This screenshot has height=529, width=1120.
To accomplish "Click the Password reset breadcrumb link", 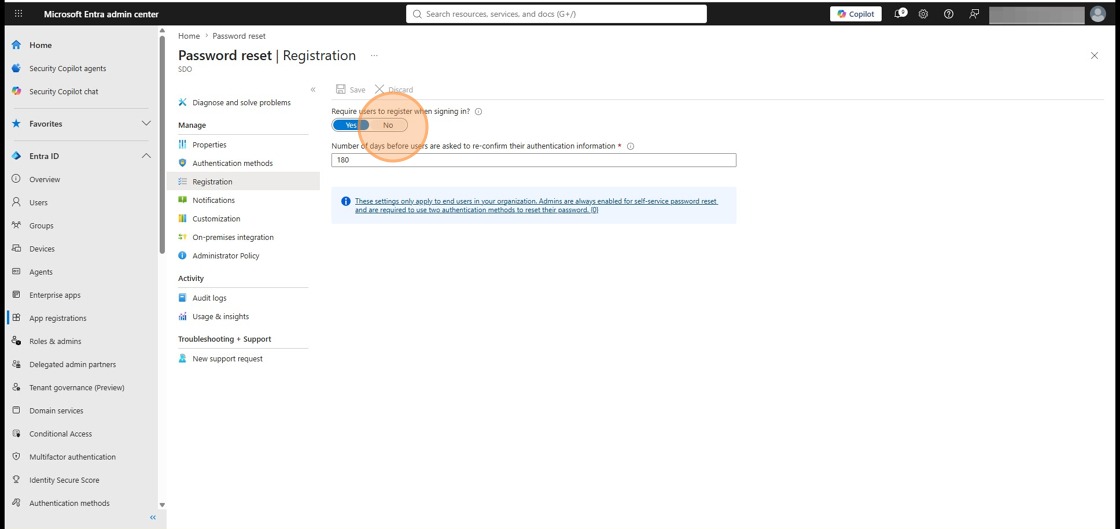I will pyautogui.click(x=239, y=36).
